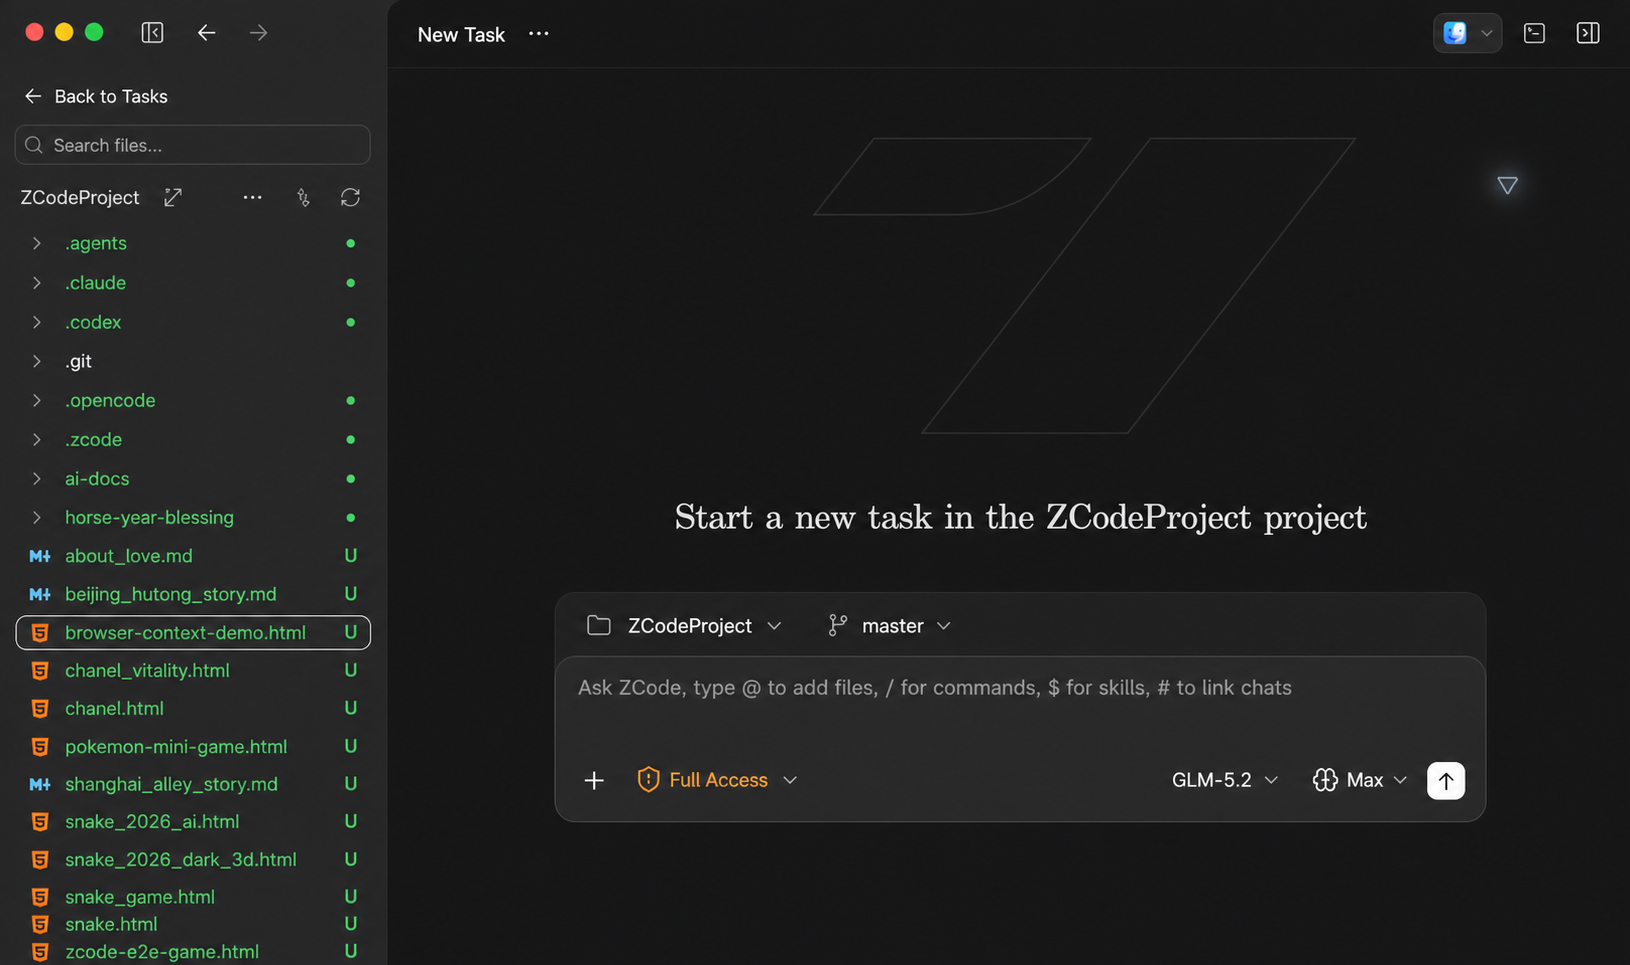Click the New Task title
This screenshot has width=1630, height=965.
pyautogui.click(x=461, y=34)
